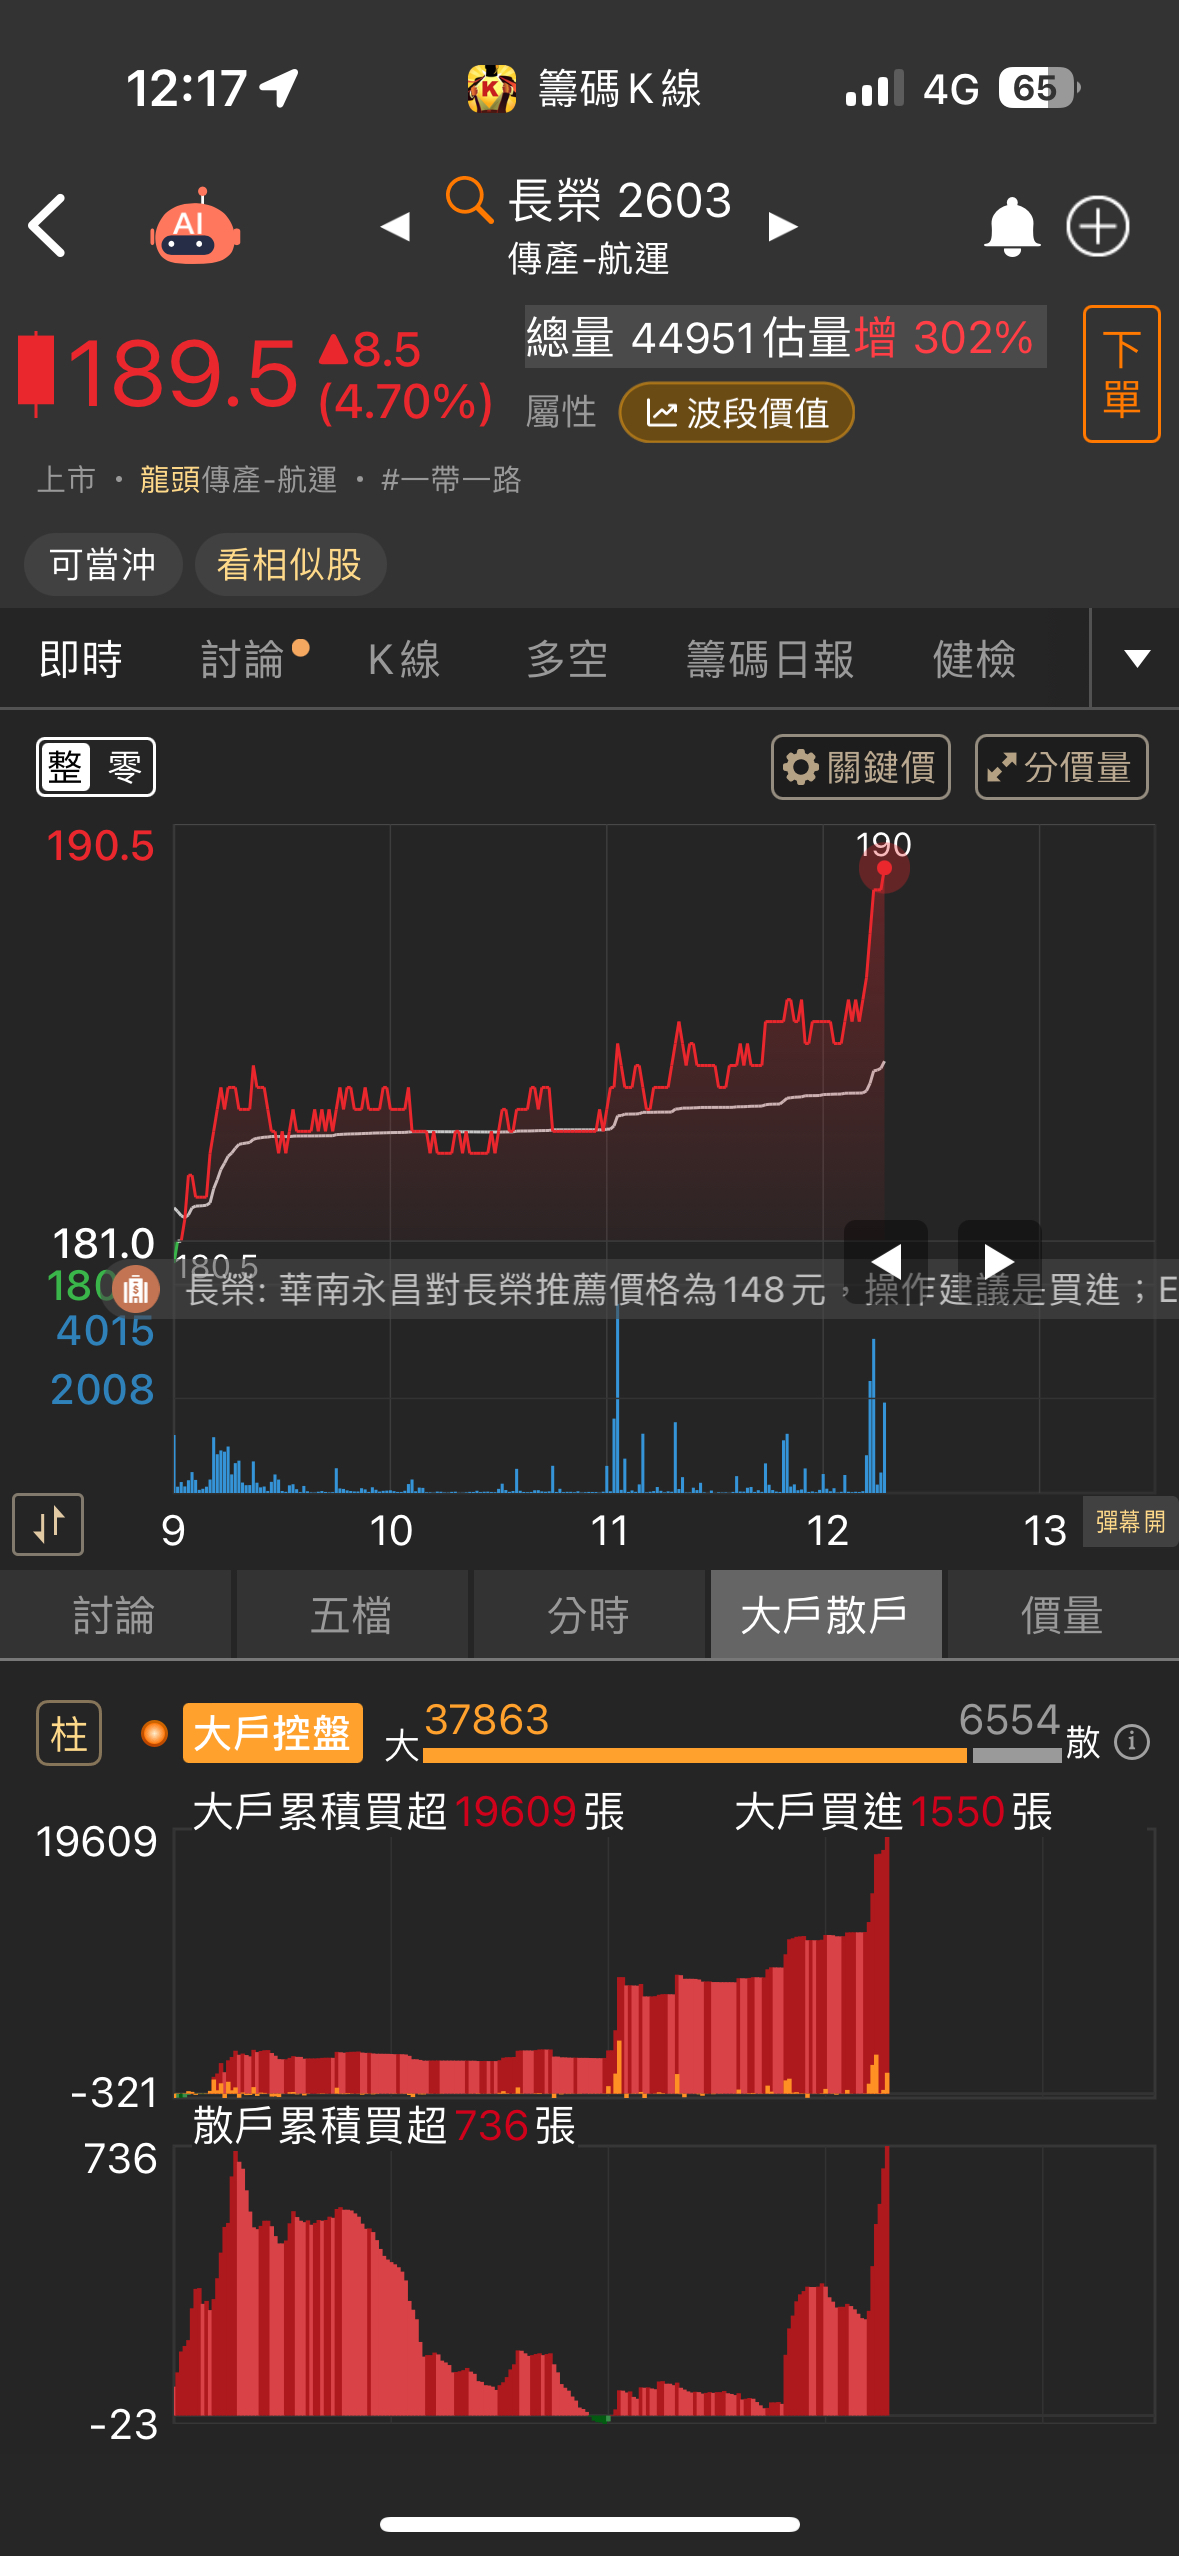Tap the 下單 order button
Screen dimensions: 1179x2556
1121,374
